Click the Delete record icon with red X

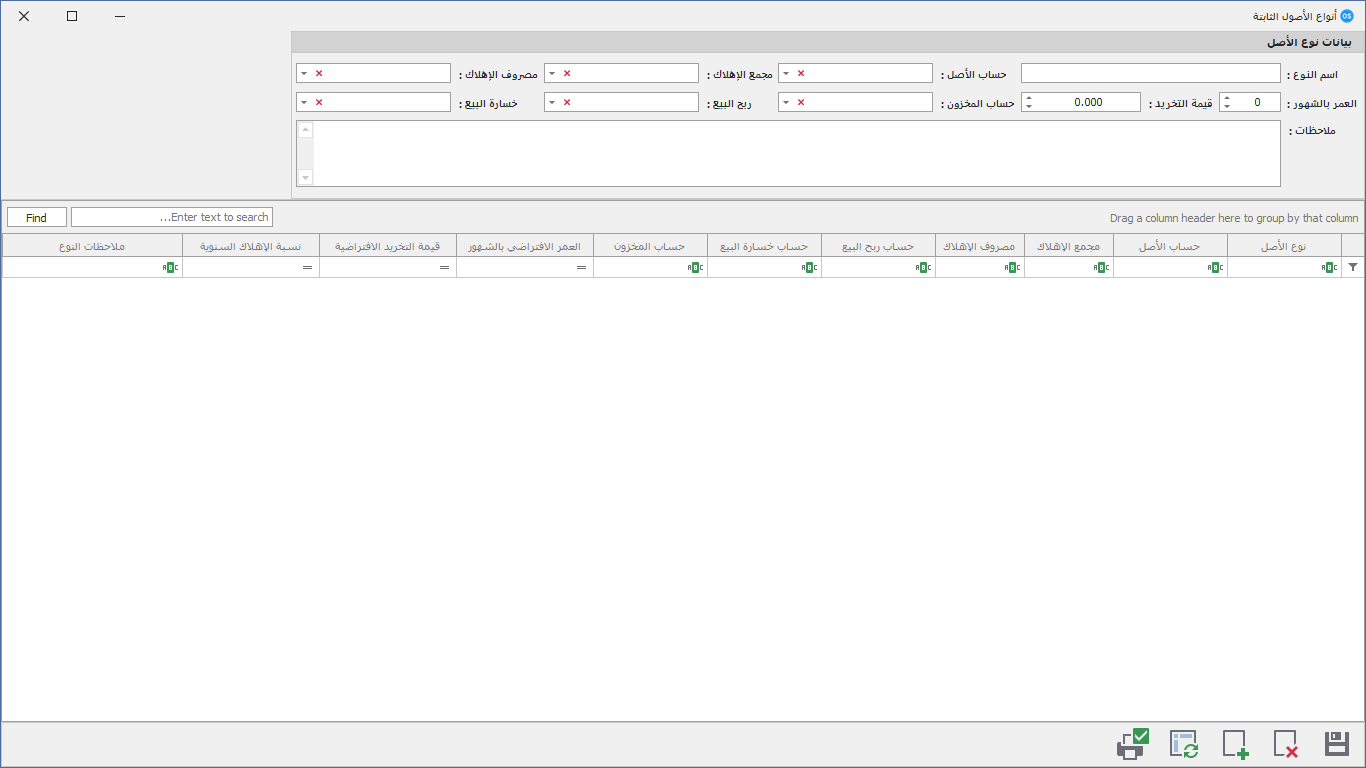point(1286,744)
